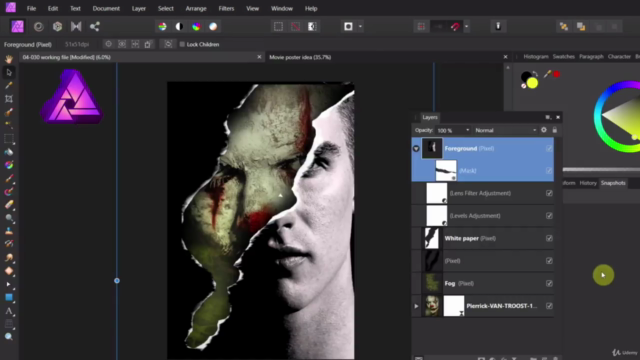The image size is (640, 360).
Task: Hide the Pierrick-VAN-TROOST layer
Action: [x=549, y=306]
